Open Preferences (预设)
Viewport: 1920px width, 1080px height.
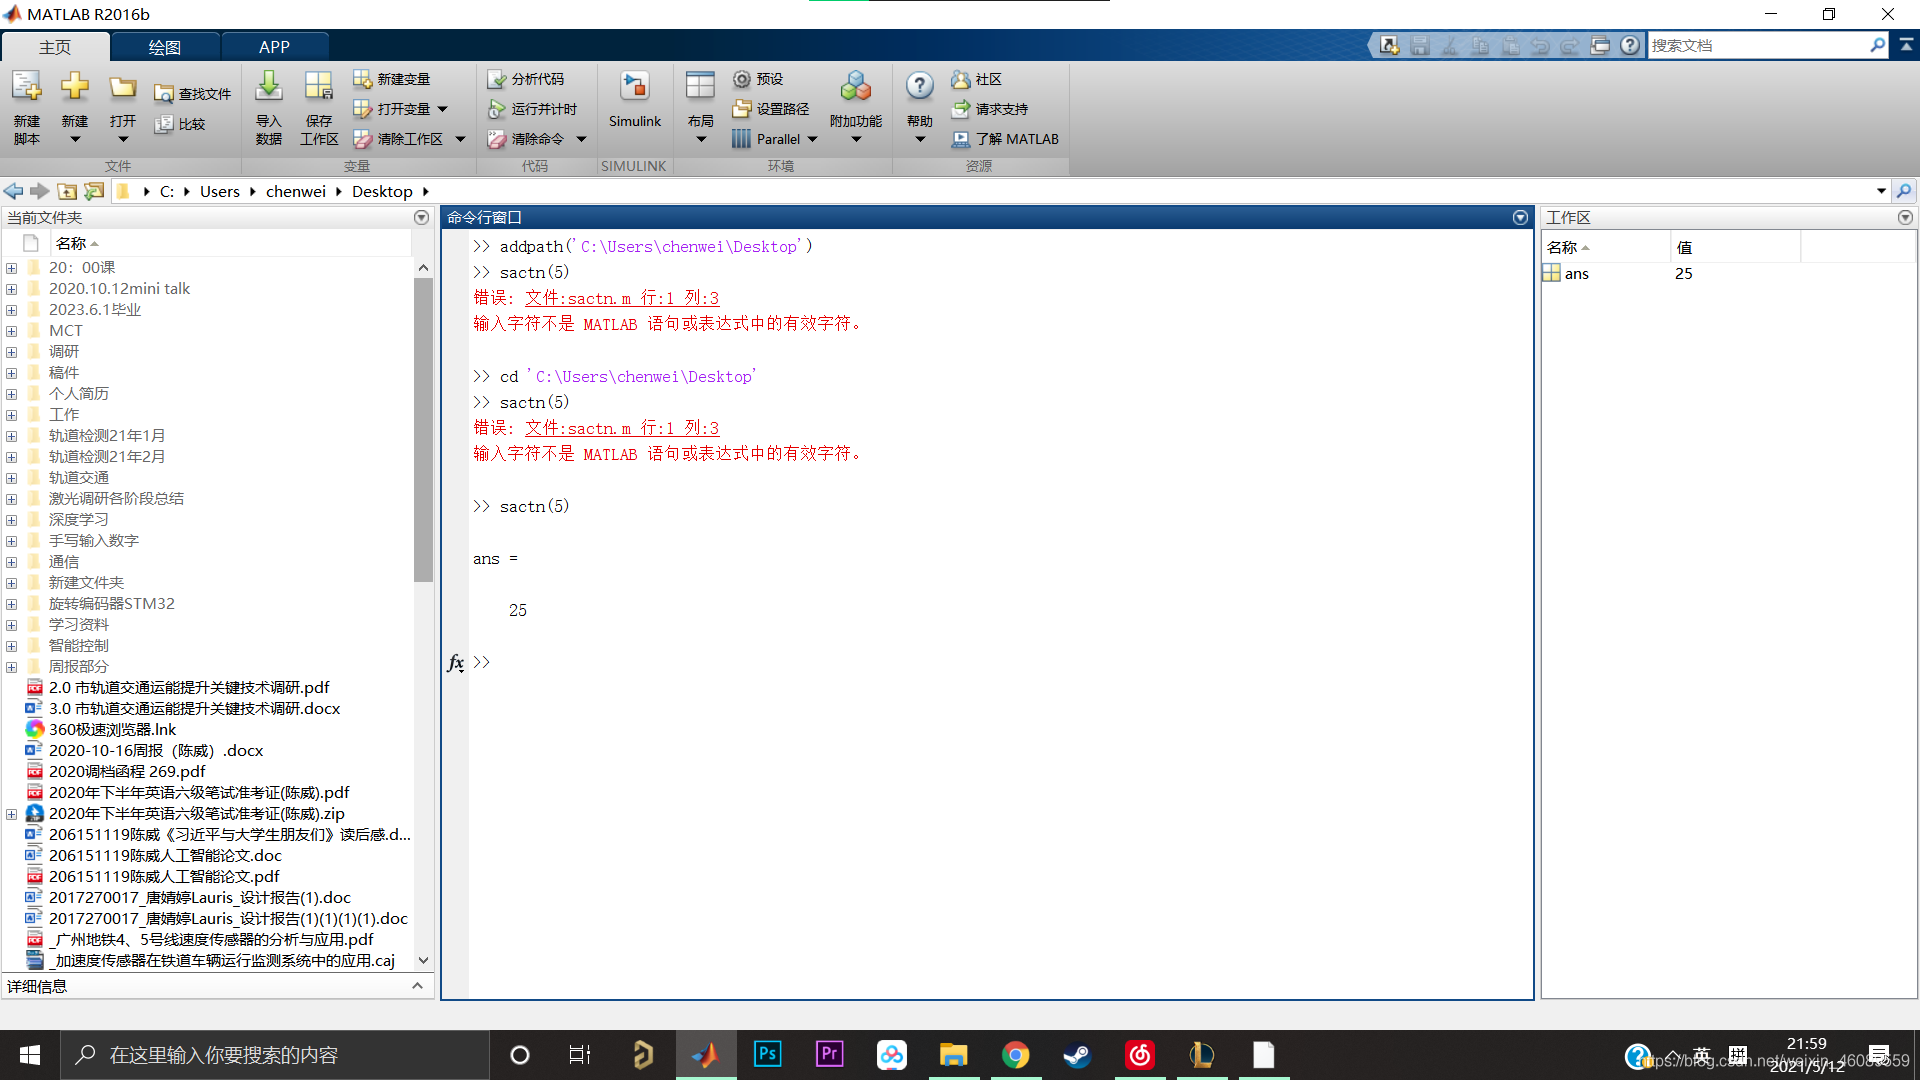(x=758, y=79)
